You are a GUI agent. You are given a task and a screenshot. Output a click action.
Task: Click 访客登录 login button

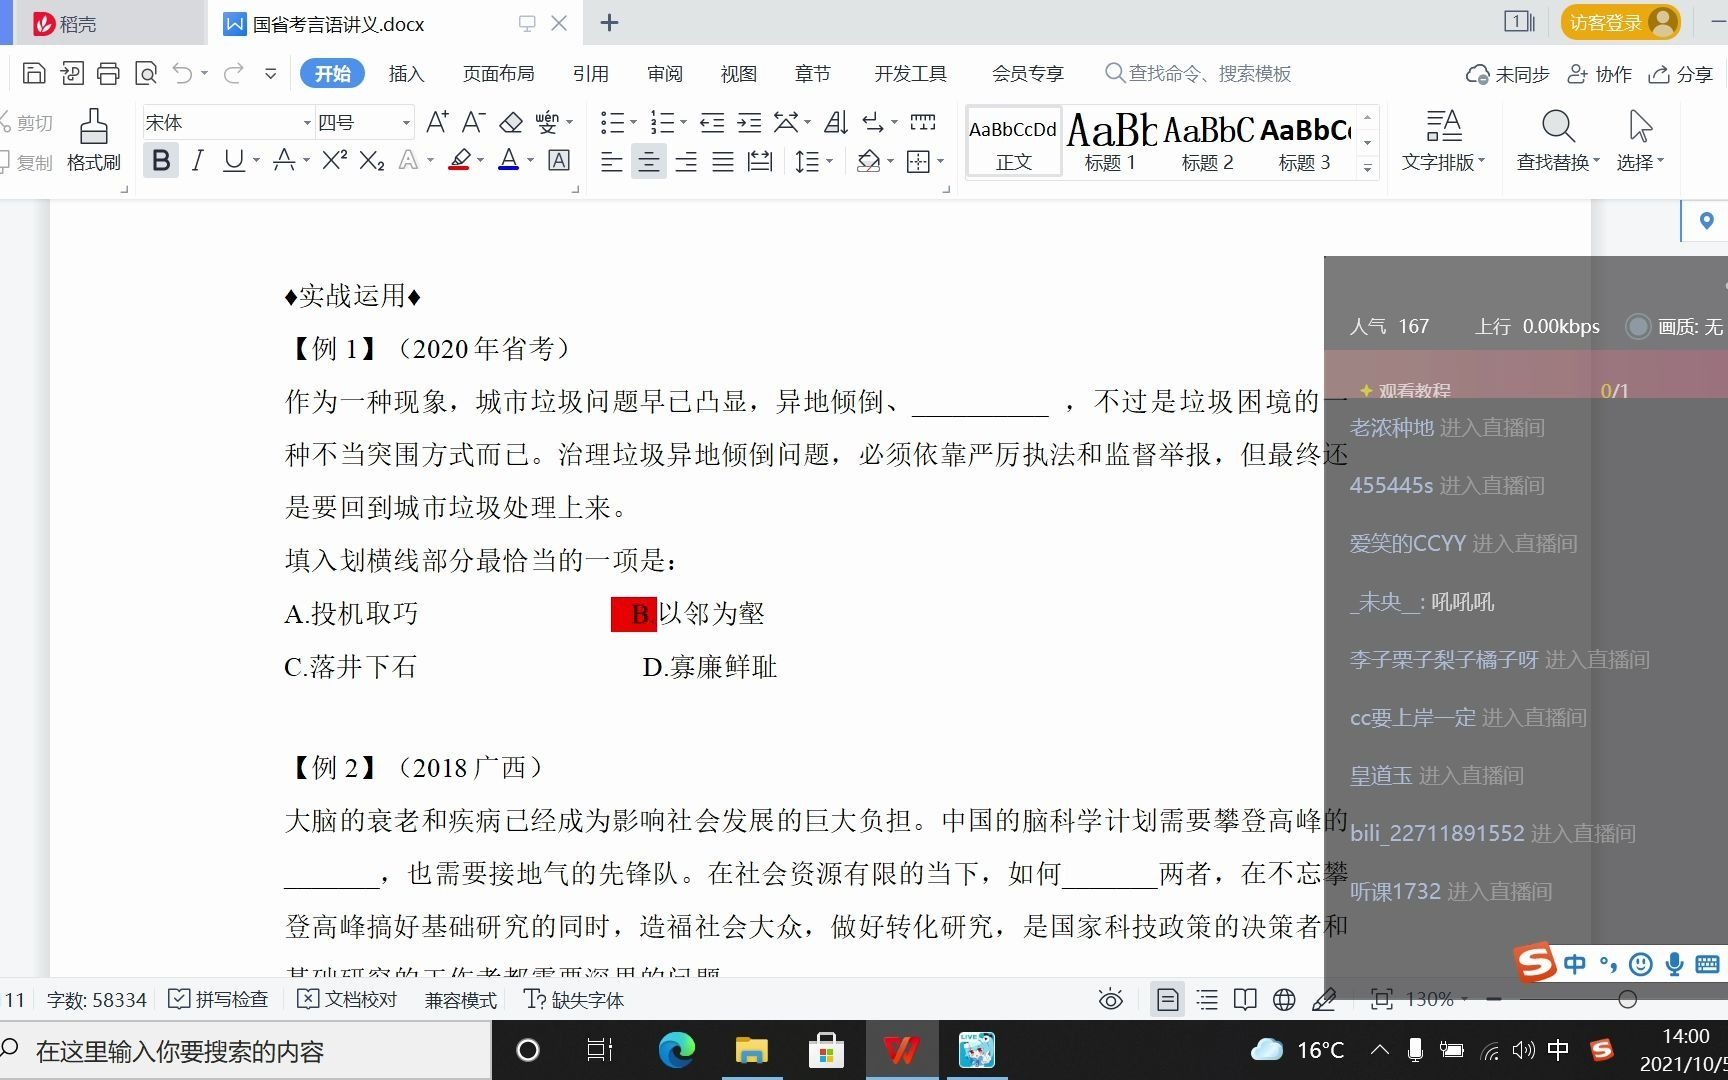[x=1620, y=22]
